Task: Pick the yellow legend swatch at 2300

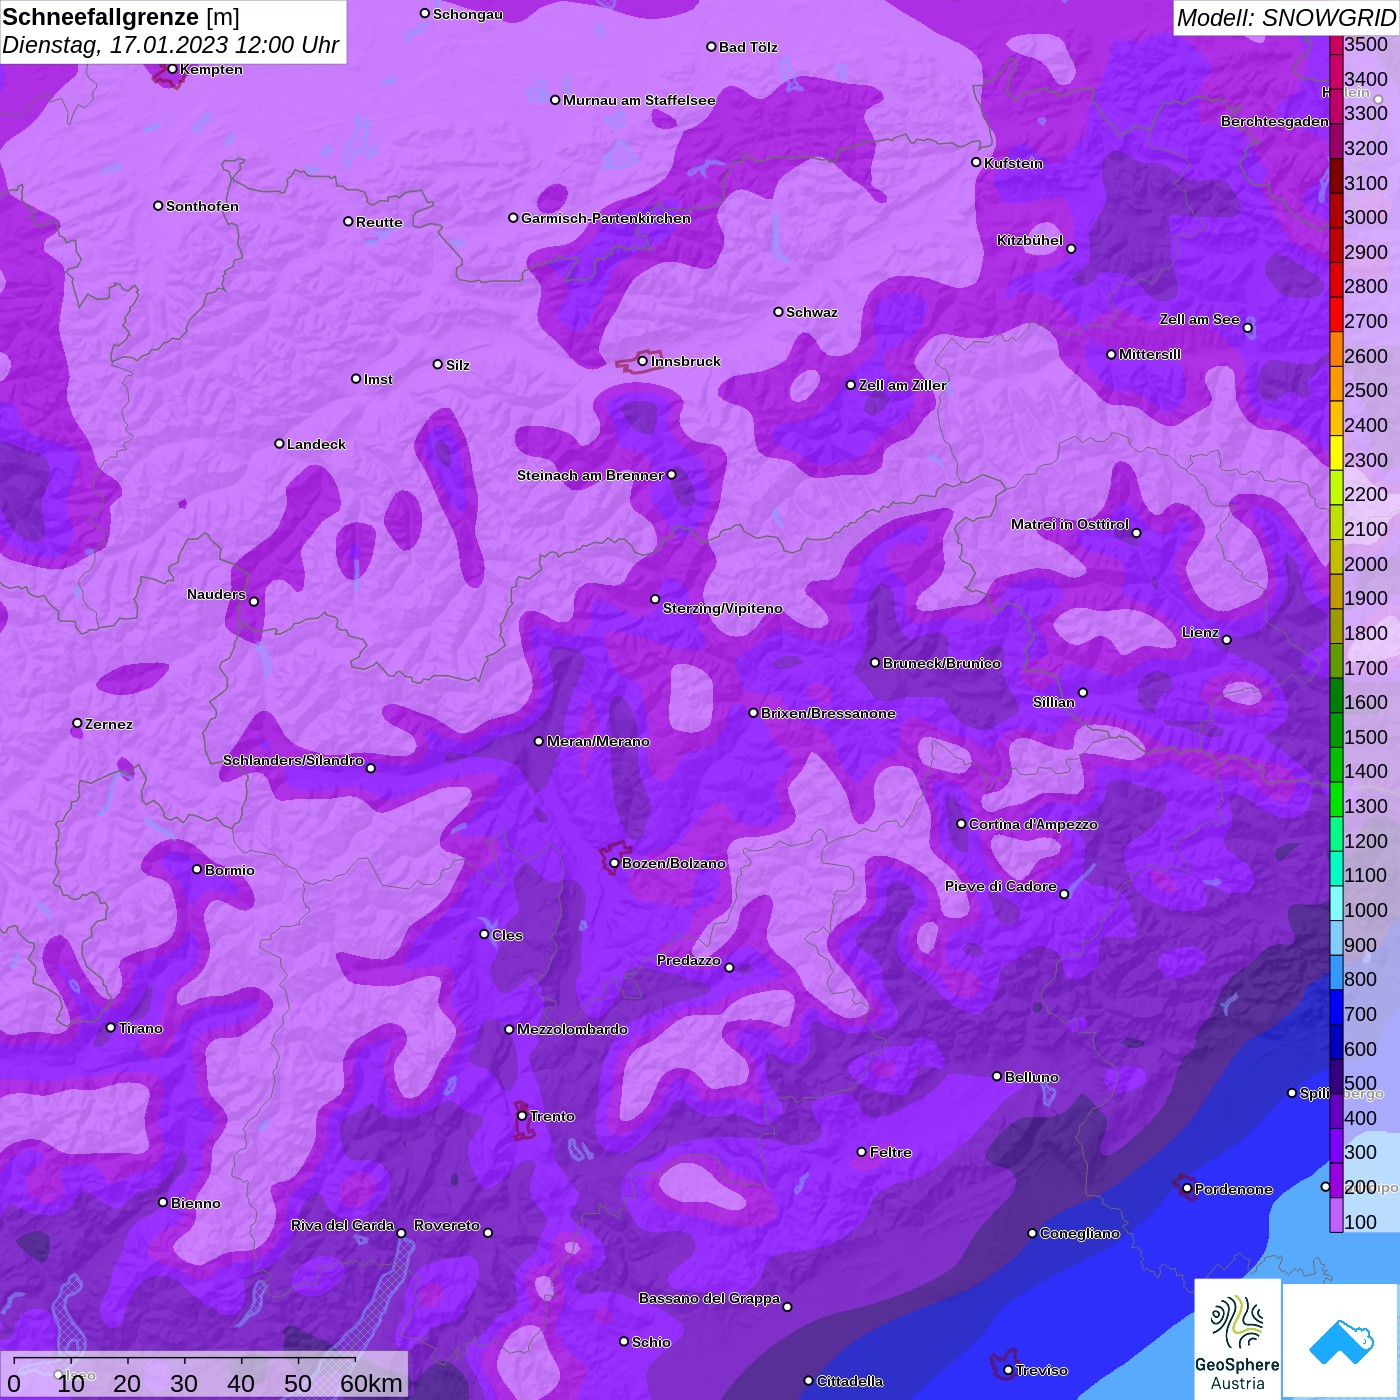Action: click(1336, 453)
